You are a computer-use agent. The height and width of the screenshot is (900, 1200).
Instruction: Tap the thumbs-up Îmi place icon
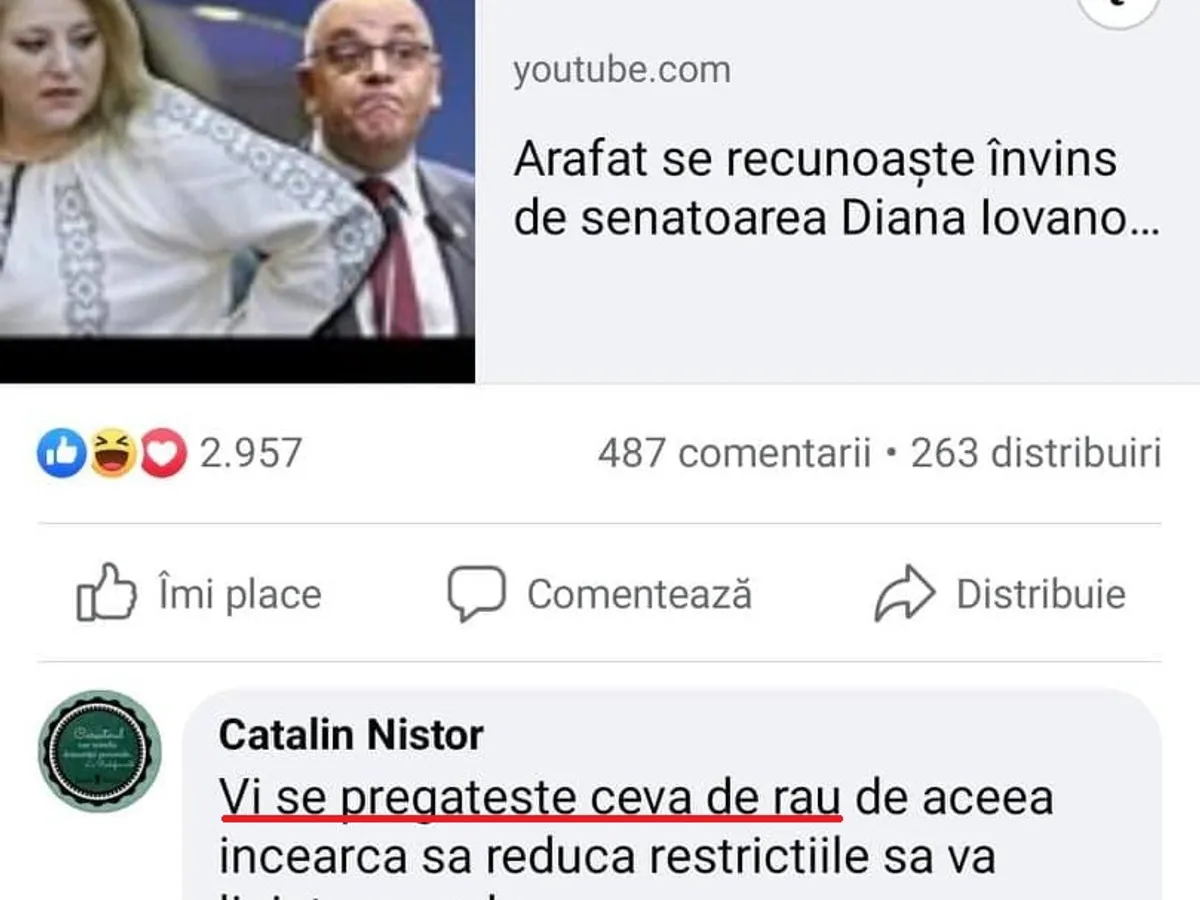click(x=106, y=593)
